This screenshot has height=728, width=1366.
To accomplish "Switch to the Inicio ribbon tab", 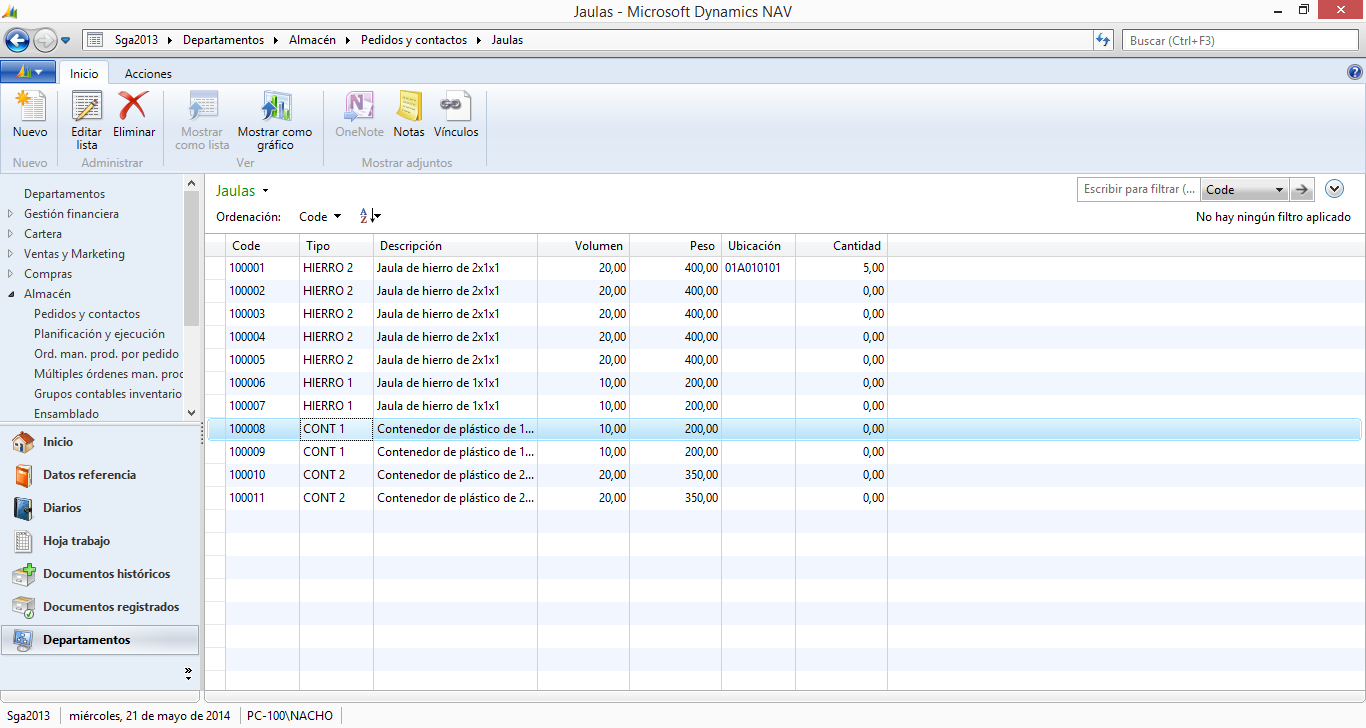I will point(84,73).
